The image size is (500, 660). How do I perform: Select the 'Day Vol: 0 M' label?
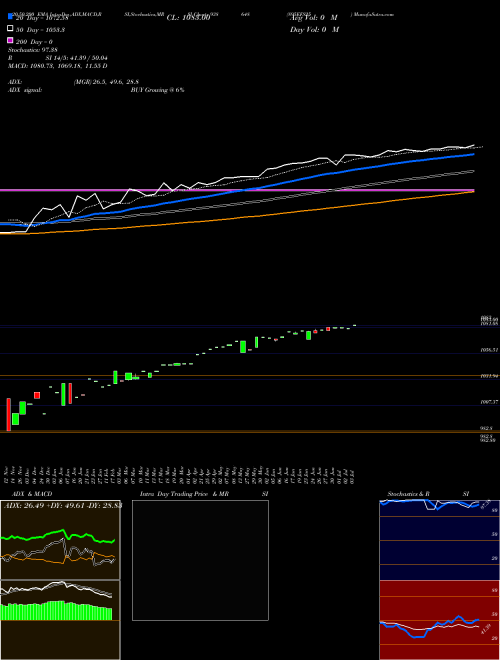click(x=314, y=29)
